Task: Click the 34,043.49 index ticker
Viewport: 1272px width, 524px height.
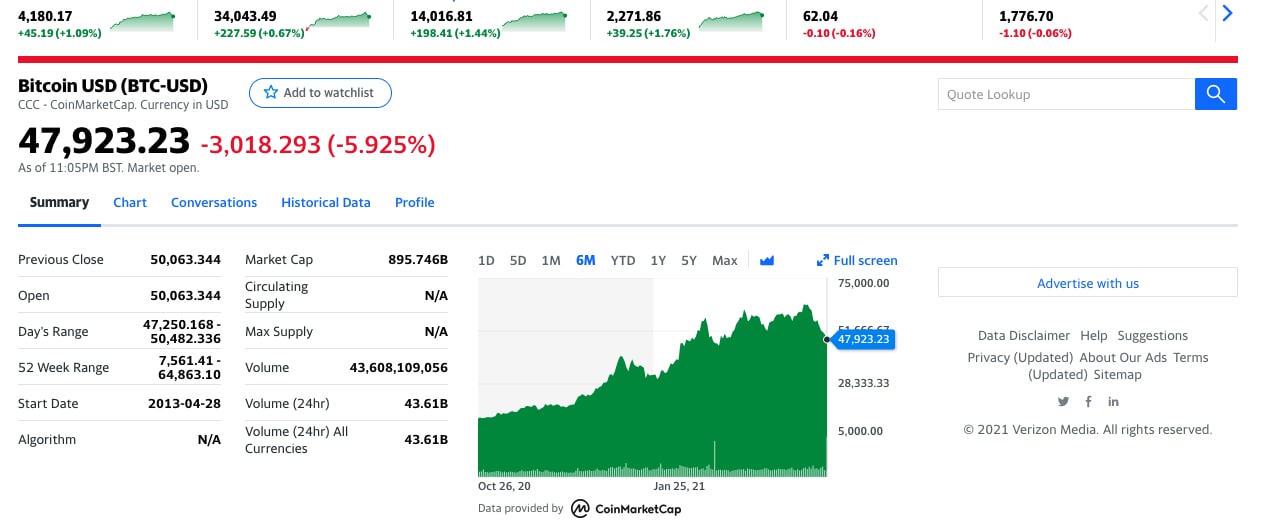Action: pos(245,16)
